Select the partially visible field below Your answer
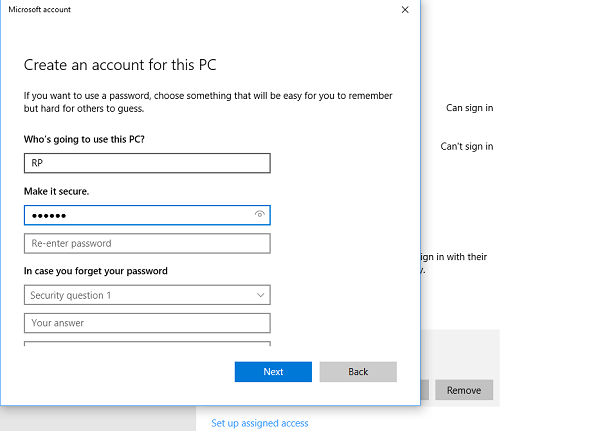600x431 pixels. click(147, 344)
